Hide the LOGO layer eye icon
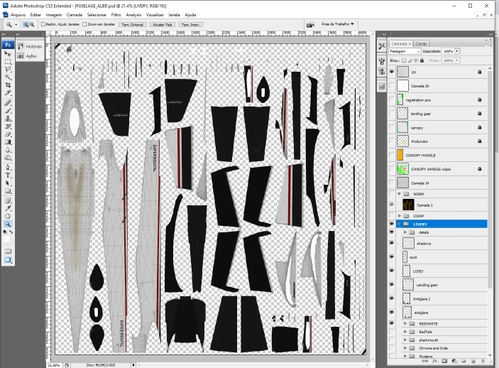The width and height of the screenshot is (499, 368). coord(392,271)
